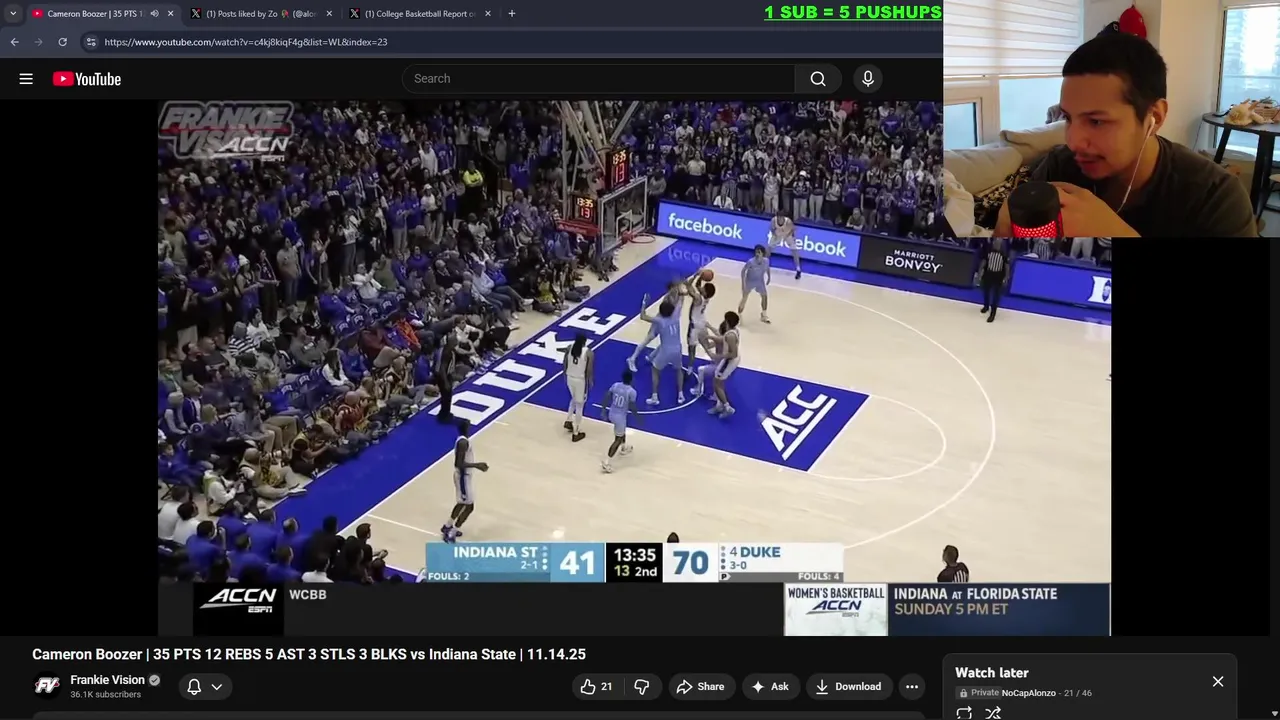Close the Cameron Boozer YouTube tab

pyautogui.click(x=170, y=14)
